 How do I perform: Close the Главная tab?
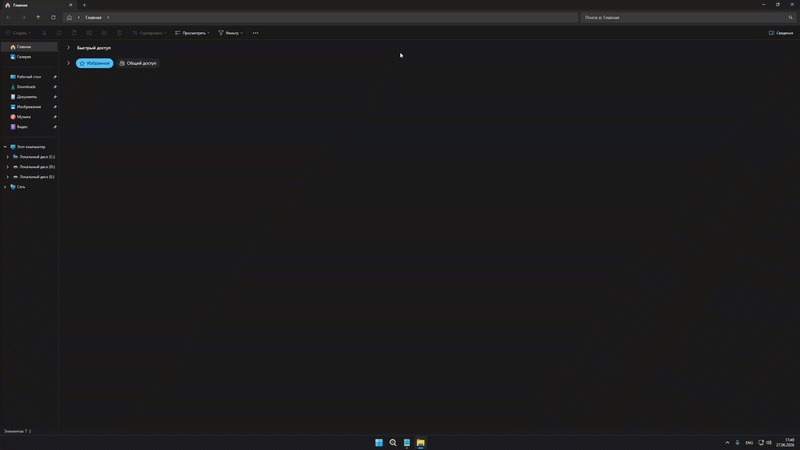coord(70,5)
